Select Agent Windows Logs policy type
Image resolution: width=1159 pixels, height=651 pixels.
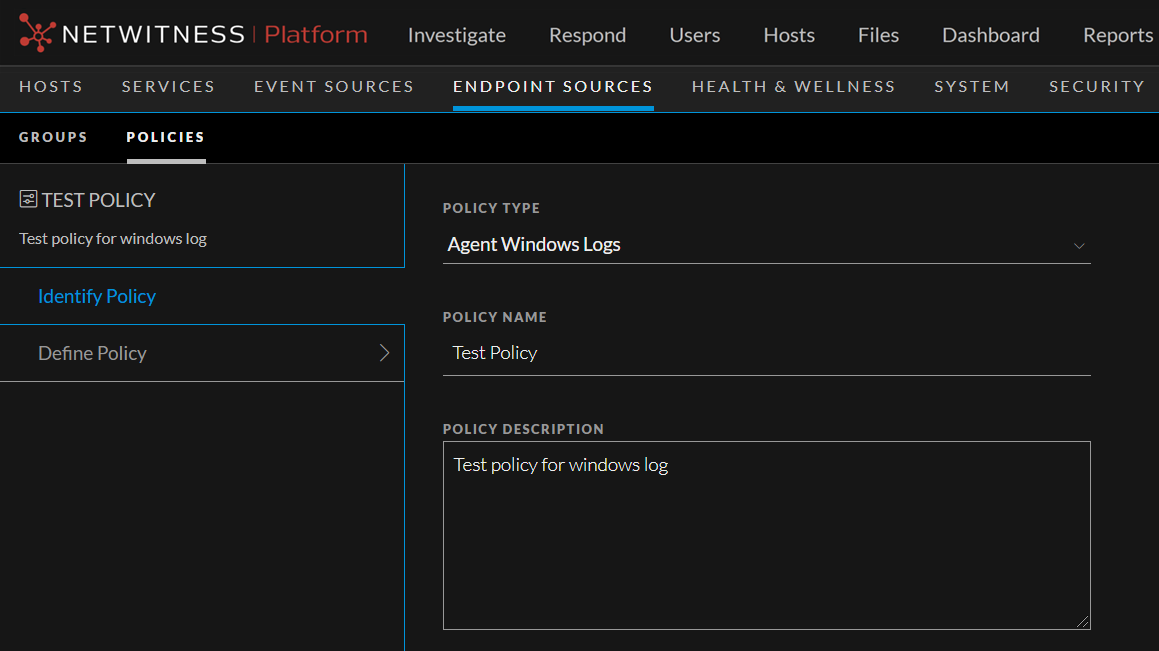(534, 245)
